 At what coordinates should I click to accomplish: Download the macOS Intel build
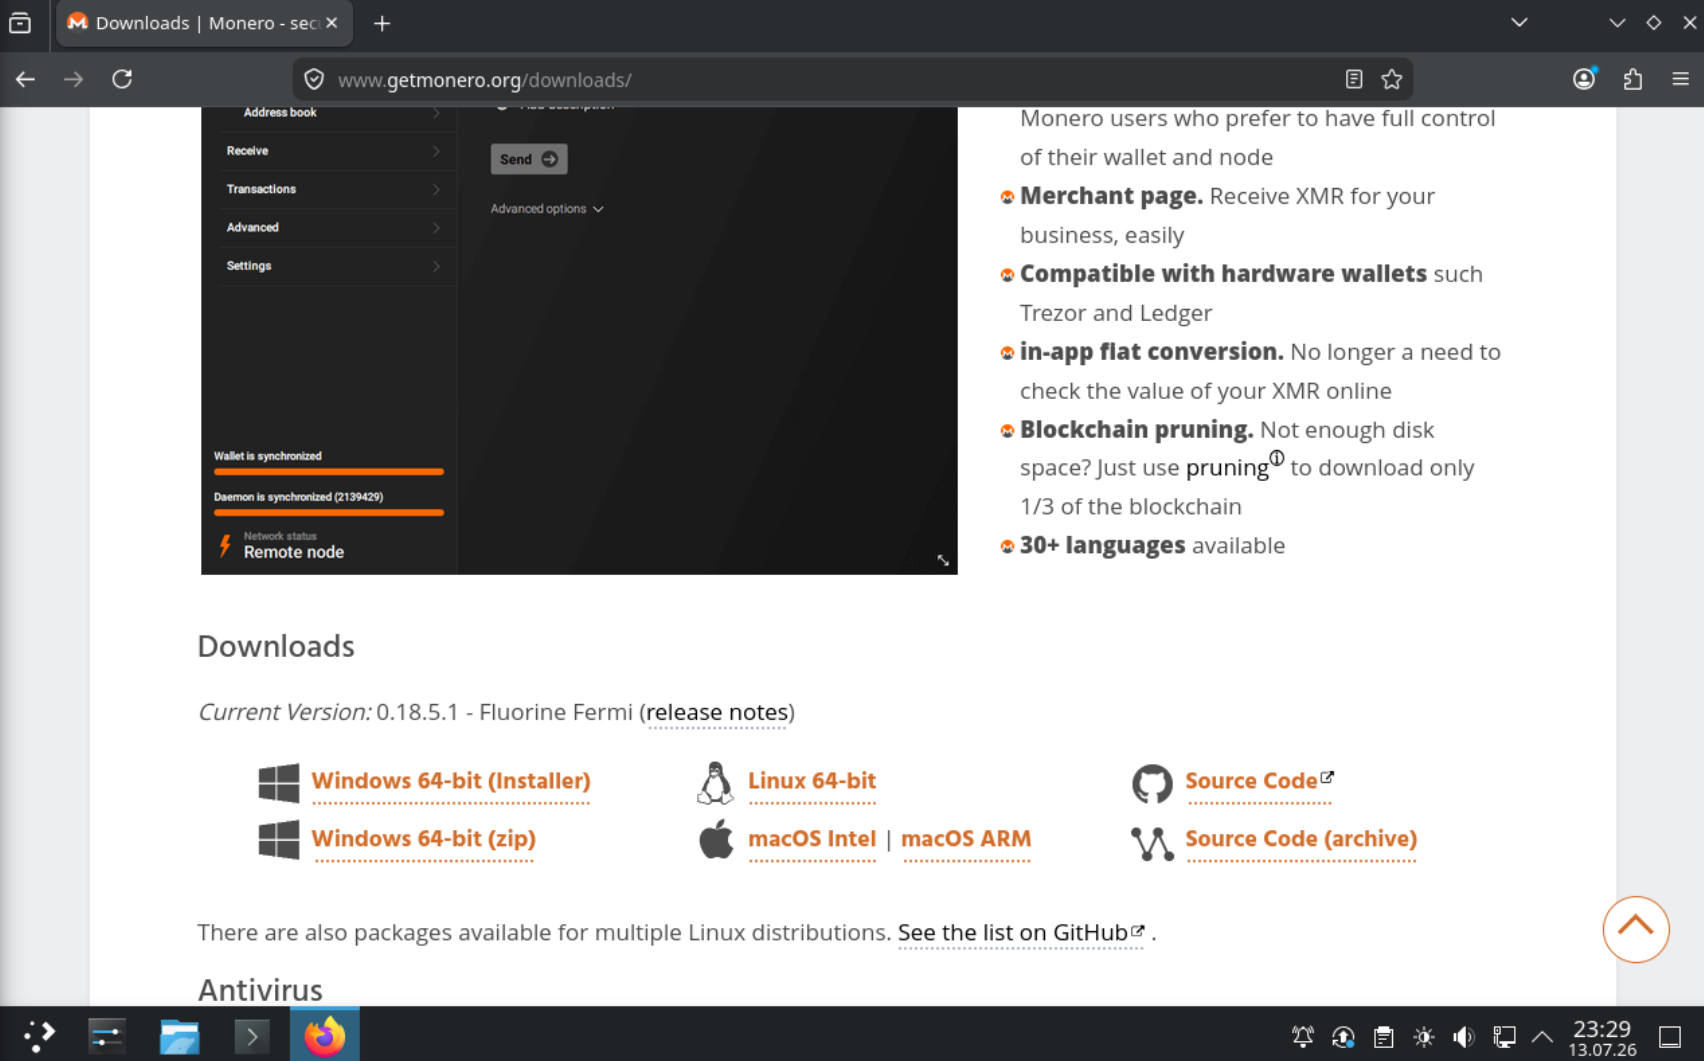coord(812,839)
